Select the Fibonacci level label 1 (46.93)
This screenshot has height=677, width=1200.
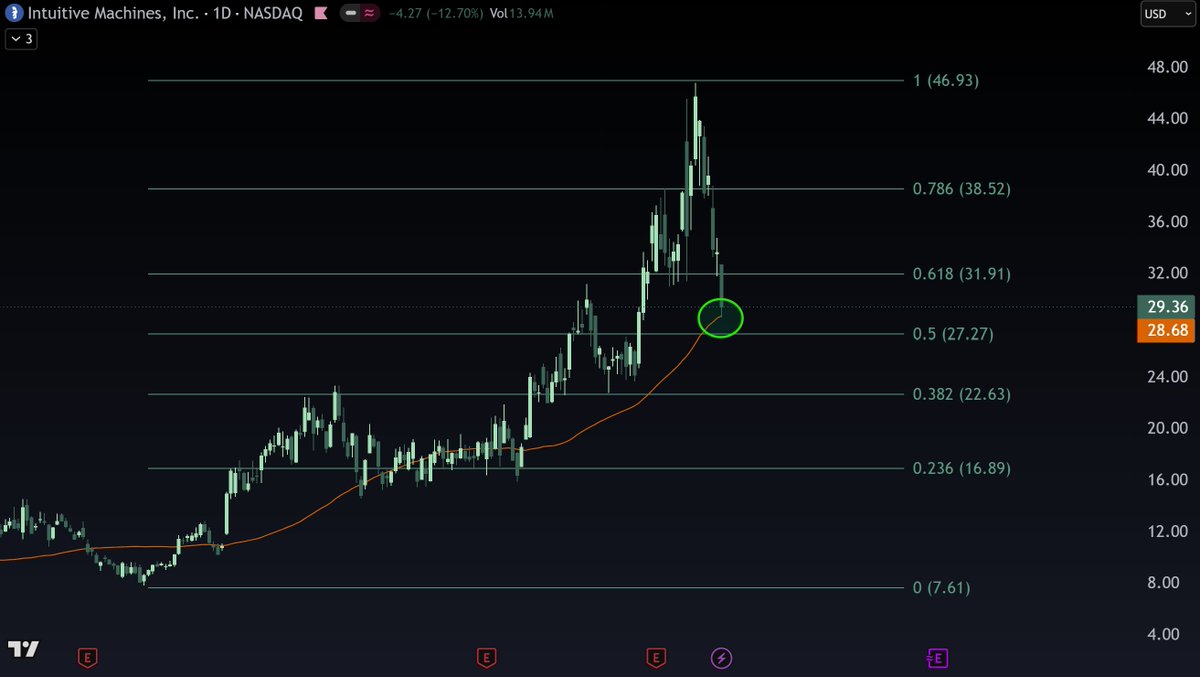click(x=946, y=80)
